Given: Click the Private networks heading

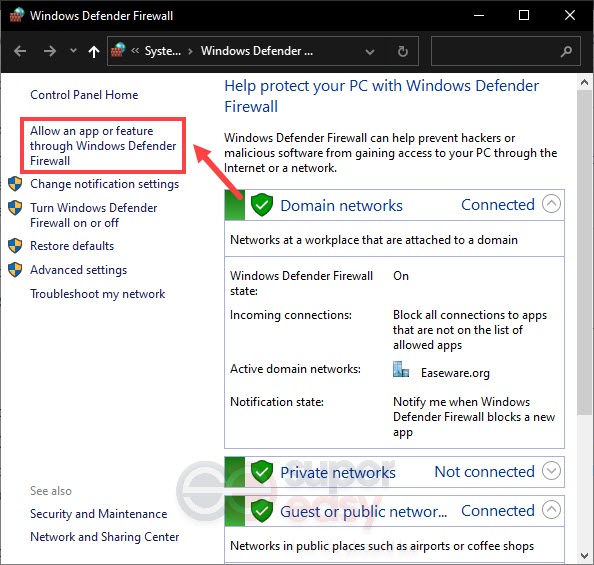Looking at the screenshot, I should pyautogui.click(x=338, y=473).
